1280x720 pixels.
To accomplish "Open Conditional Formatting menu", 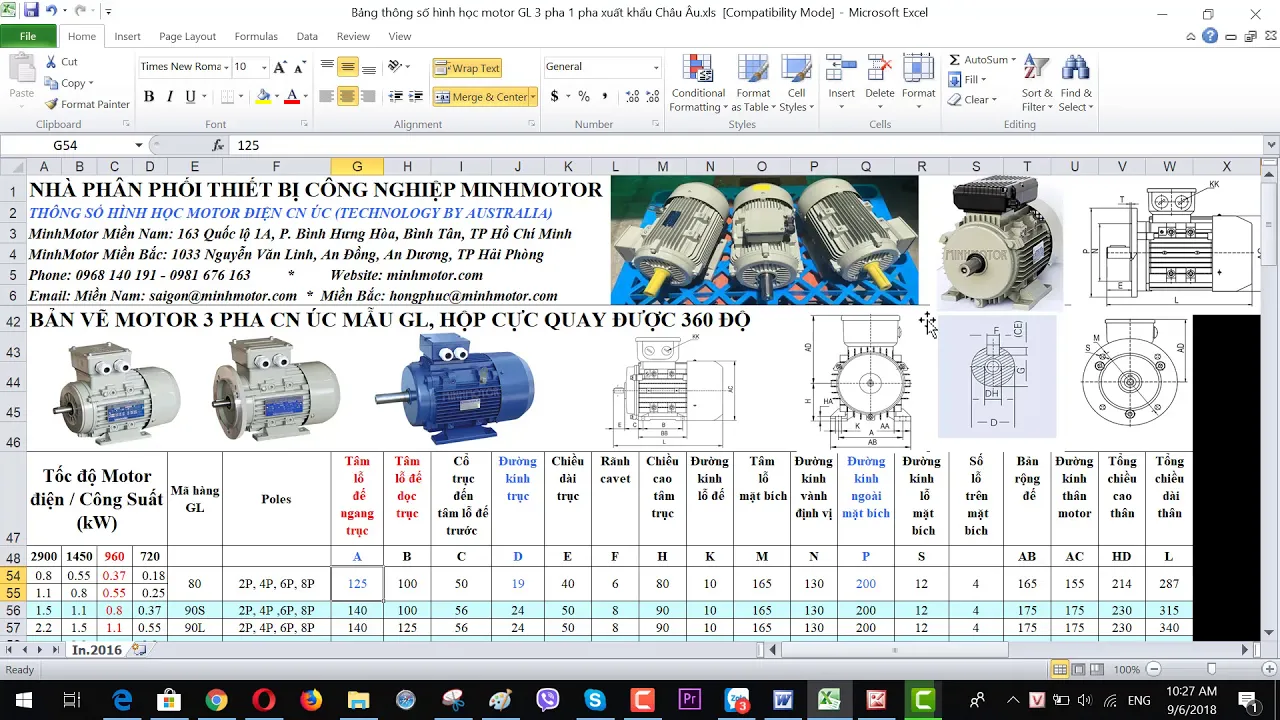I will coord(697,83).
